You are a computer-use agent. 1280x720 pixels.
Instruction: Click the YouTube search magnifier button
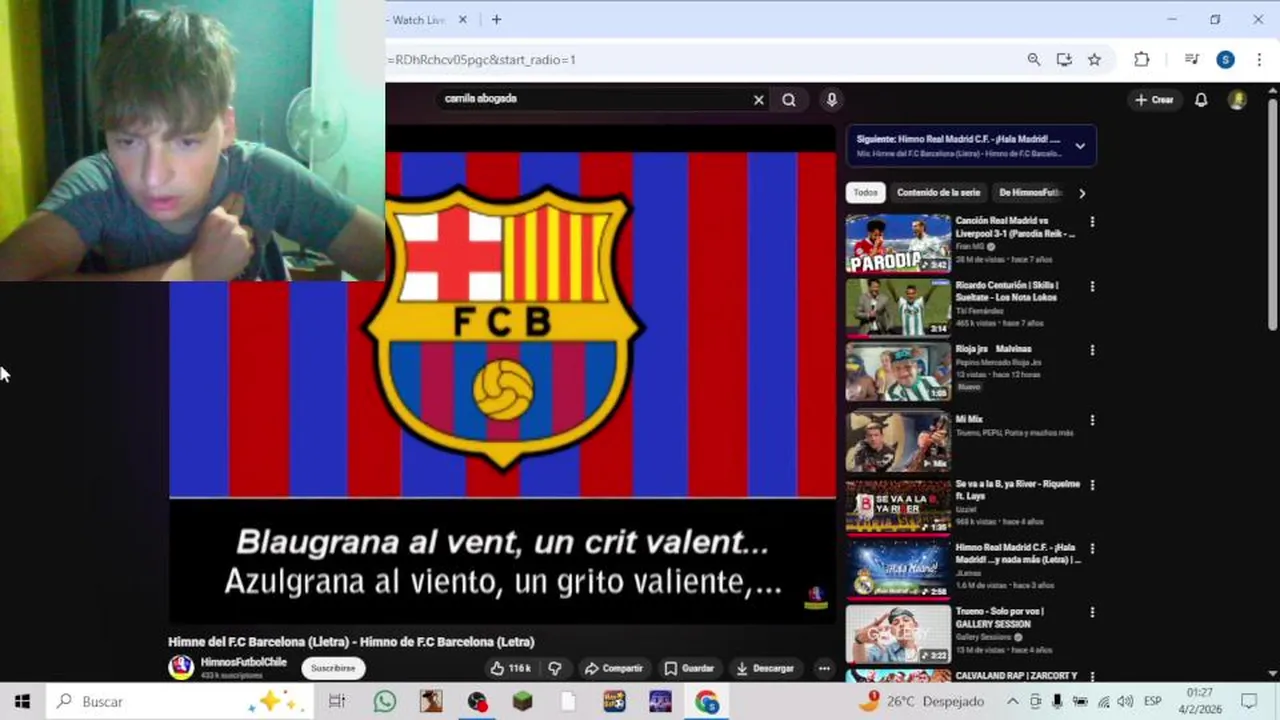coord(789,99)
